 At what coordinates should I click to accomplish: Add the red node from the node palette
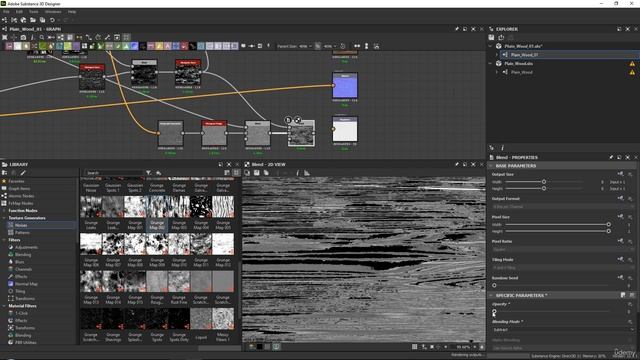(x=184, y=46)
